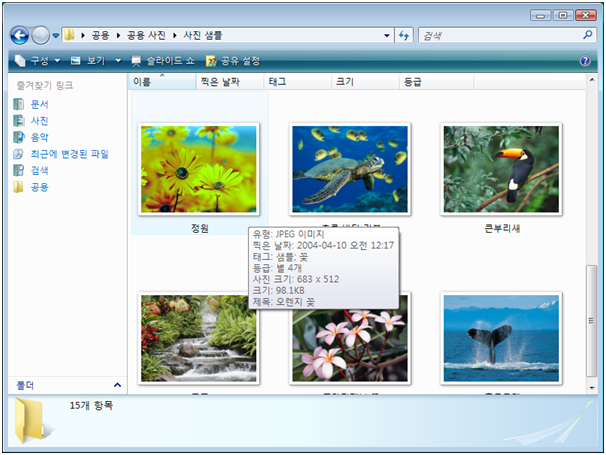Viewport: 606px width, 455px height.
Task: Open the 문서 favorite link
Action: click(39, 104)
